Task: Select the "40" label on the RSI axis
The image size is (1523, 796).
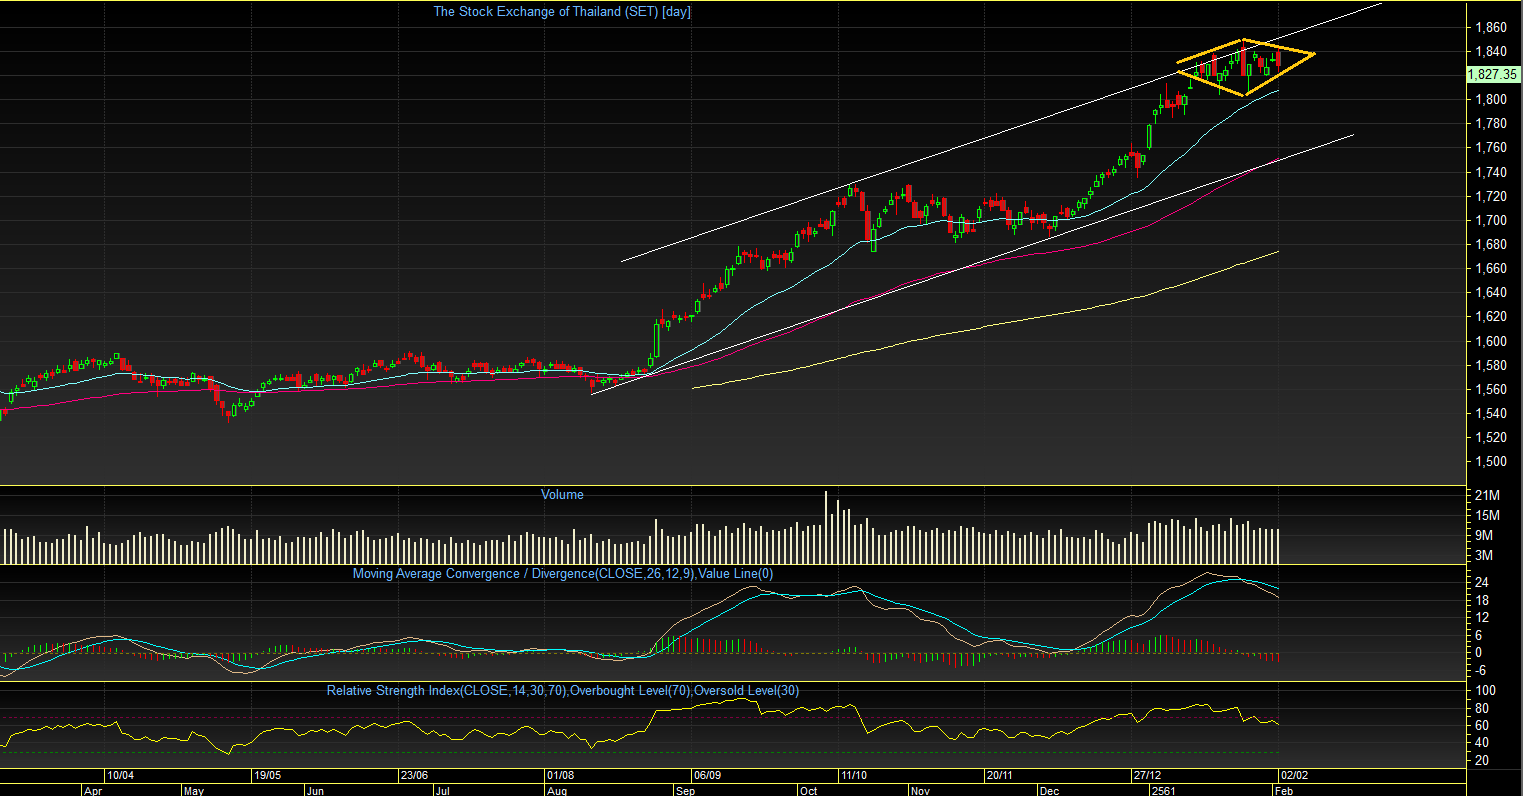Action: [1482, 742]
